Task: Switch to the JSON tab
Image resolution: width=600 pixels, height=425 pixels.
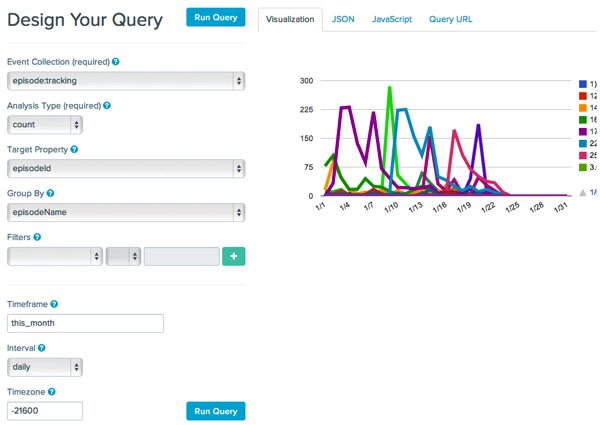Action: [343, 19]
